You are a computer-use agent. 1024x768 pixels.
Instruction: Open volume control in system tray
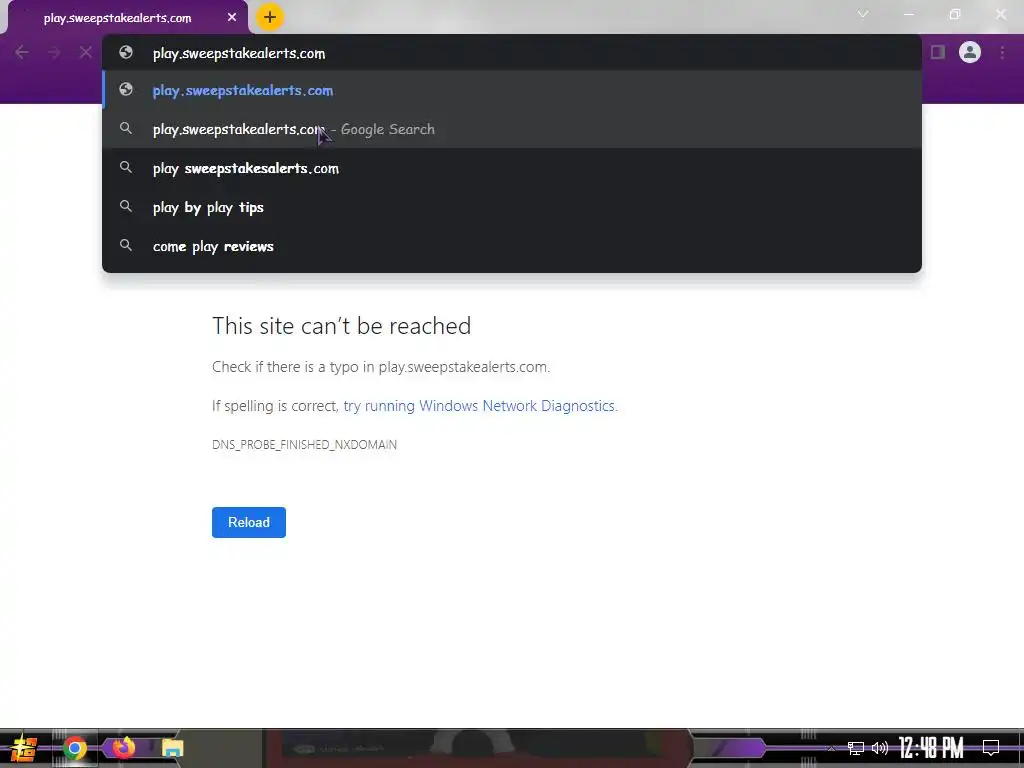[880, 748]
